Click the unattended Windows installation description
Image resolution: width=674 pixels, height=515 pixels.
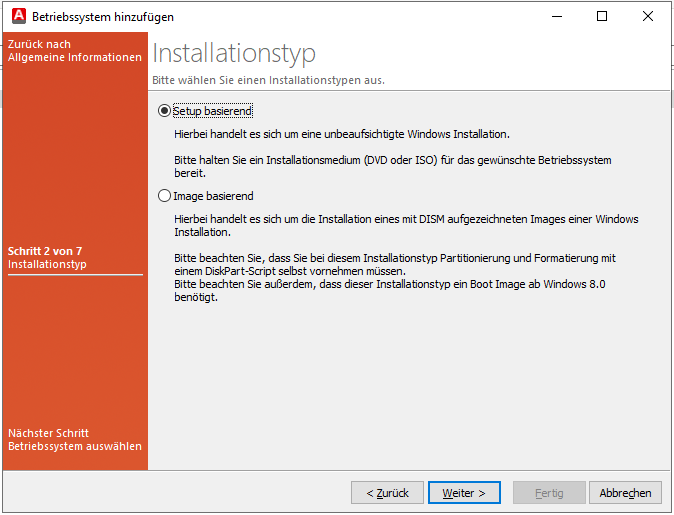[342, 133]
